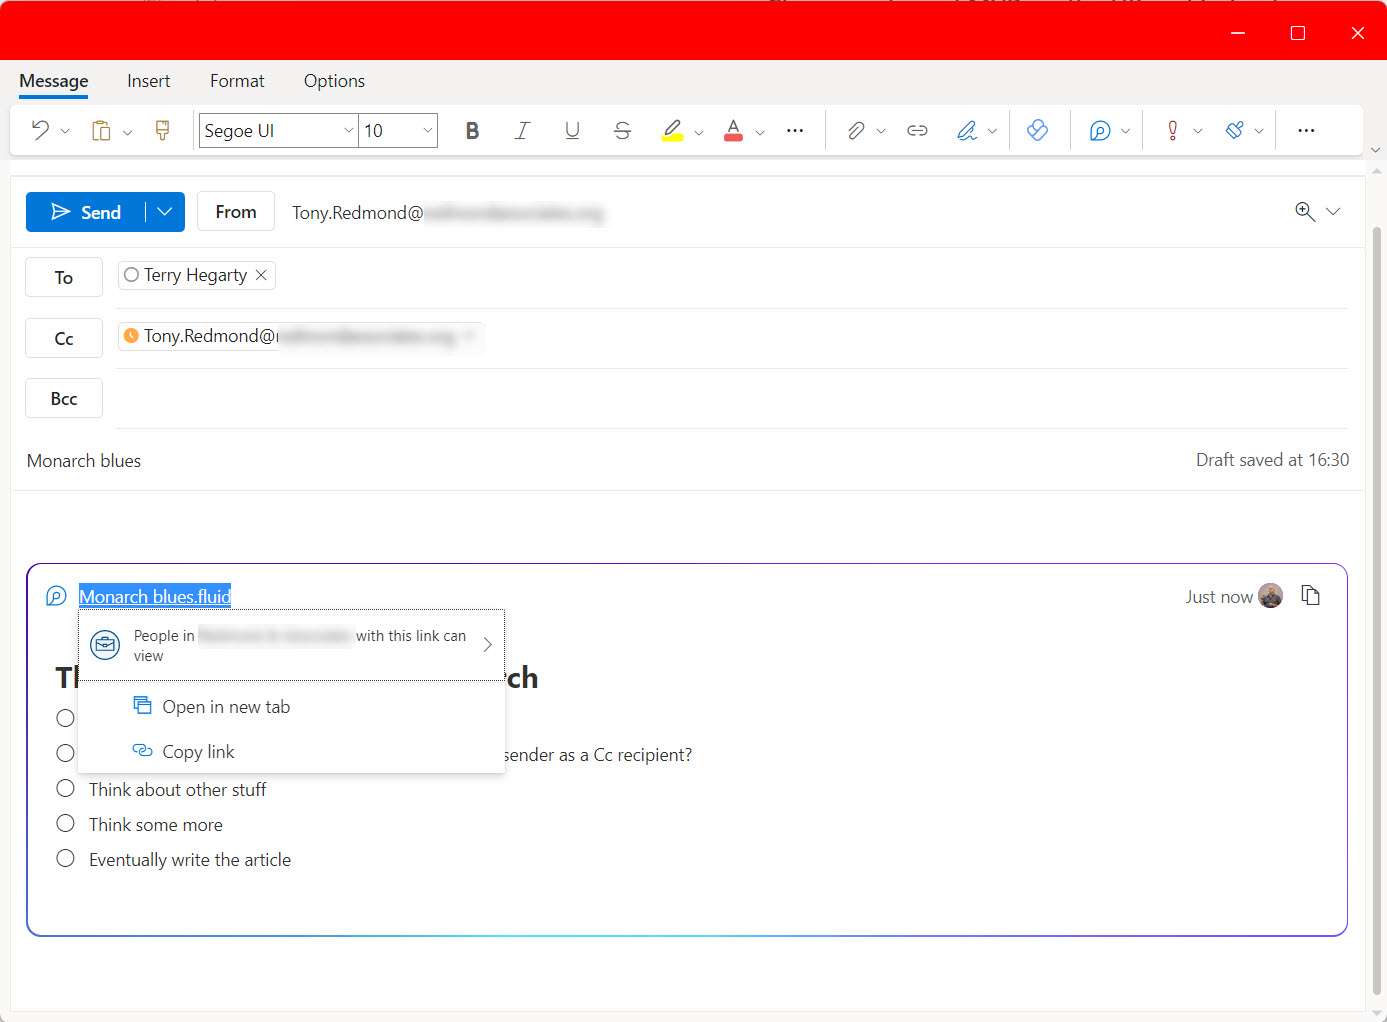Tick 'Eventually write the article' item
Viewport: 1387px width, 1022px height.
click(x=66, y=859)
